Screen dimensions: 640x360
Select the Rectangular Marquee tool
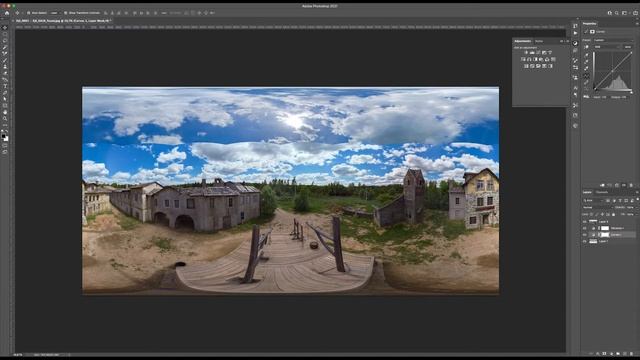click(x=5, y=34)
